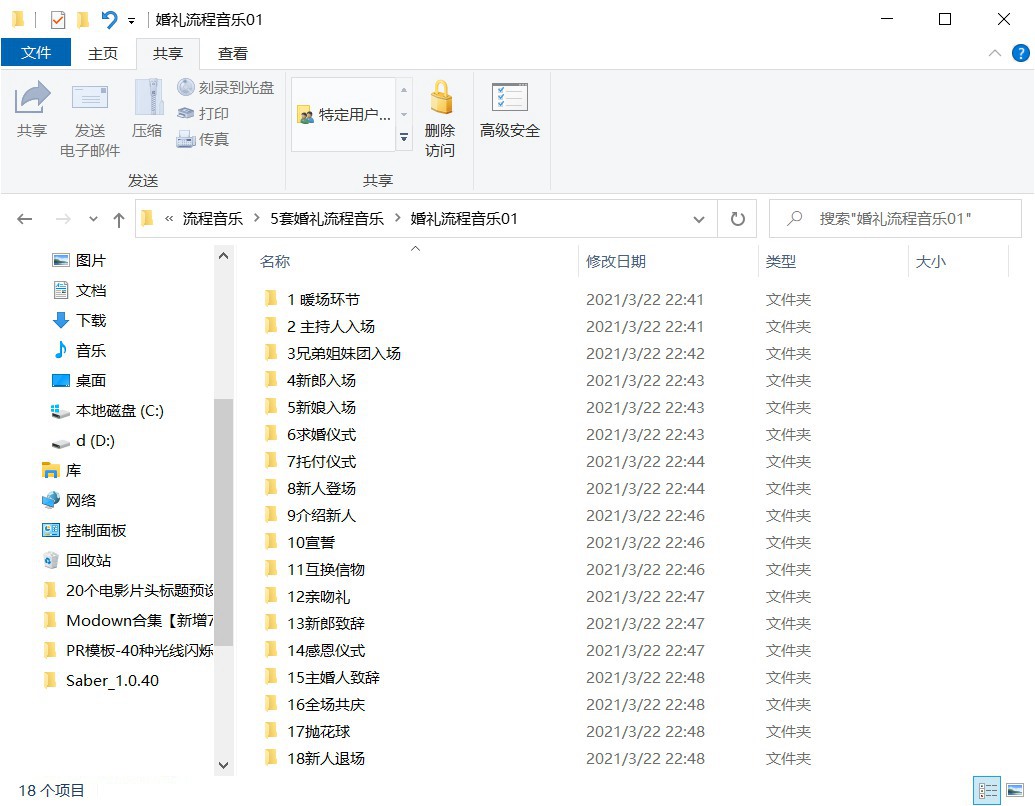Click Remove access (删除访问) lock icon

click(440, 98)
